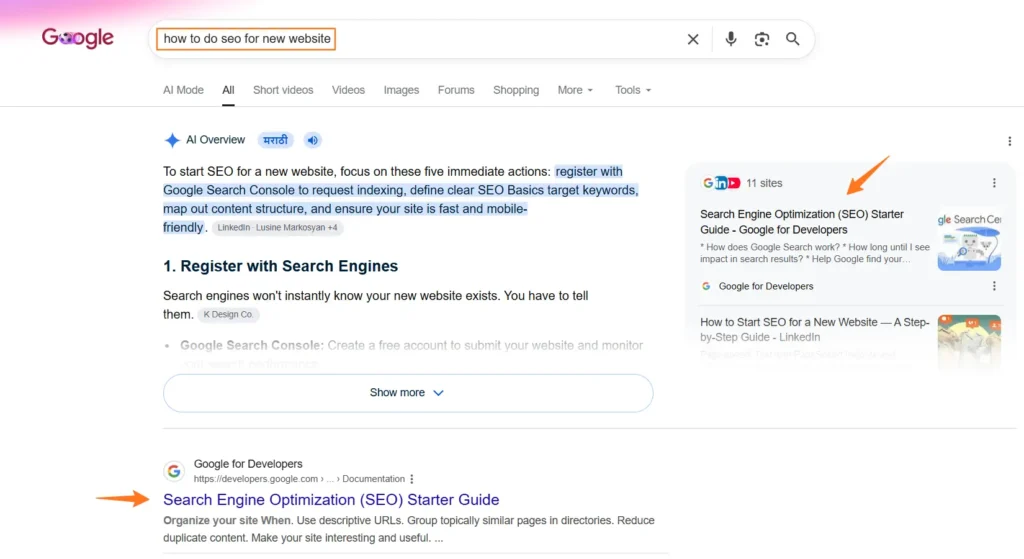Switch to the Shopping tab
The height and width of the screenshot is (559, 1024).
coord(516,90)
